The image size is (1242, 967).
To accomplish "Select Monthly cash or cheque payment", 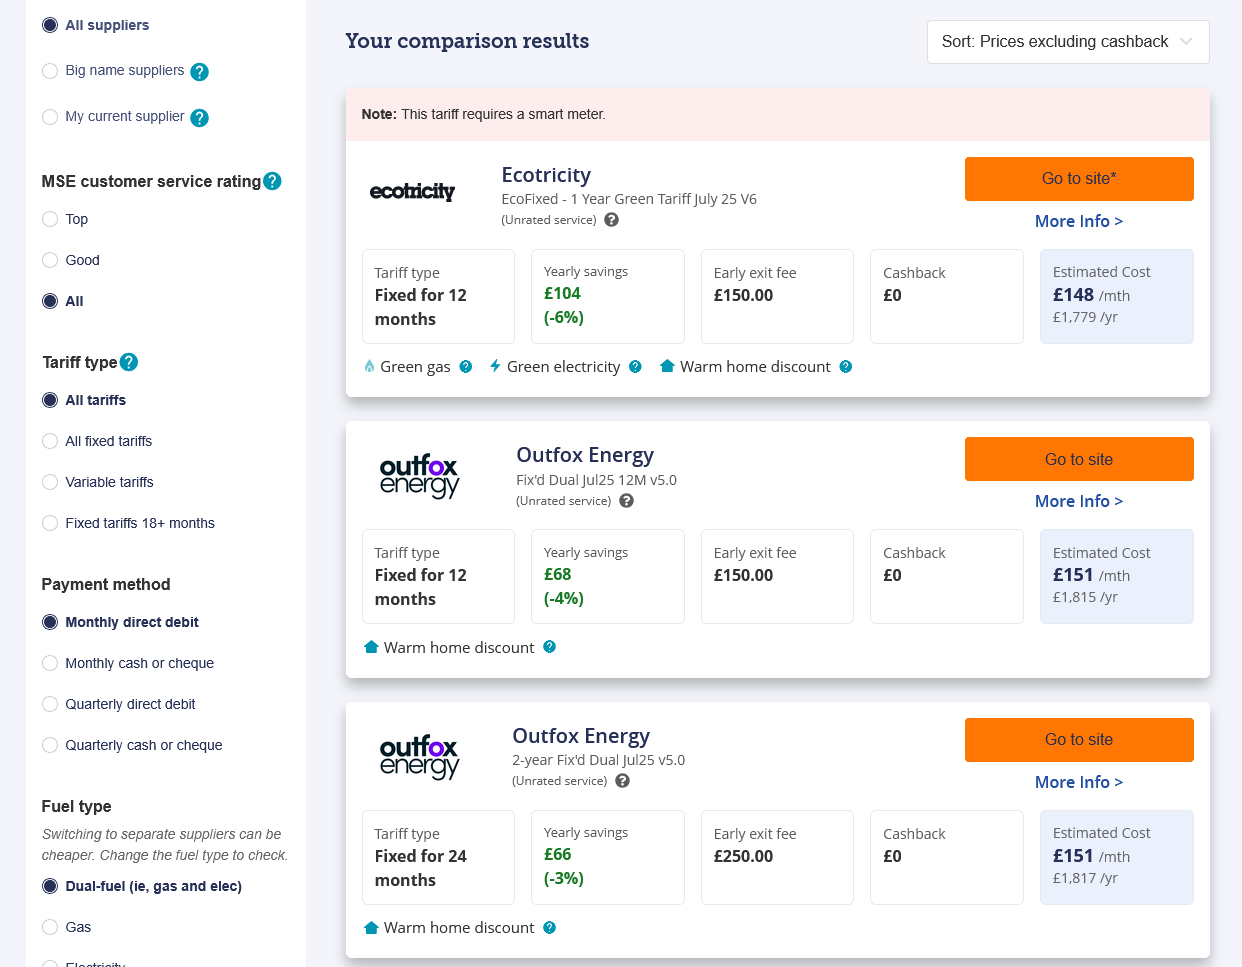I will [x=50, y=663].
